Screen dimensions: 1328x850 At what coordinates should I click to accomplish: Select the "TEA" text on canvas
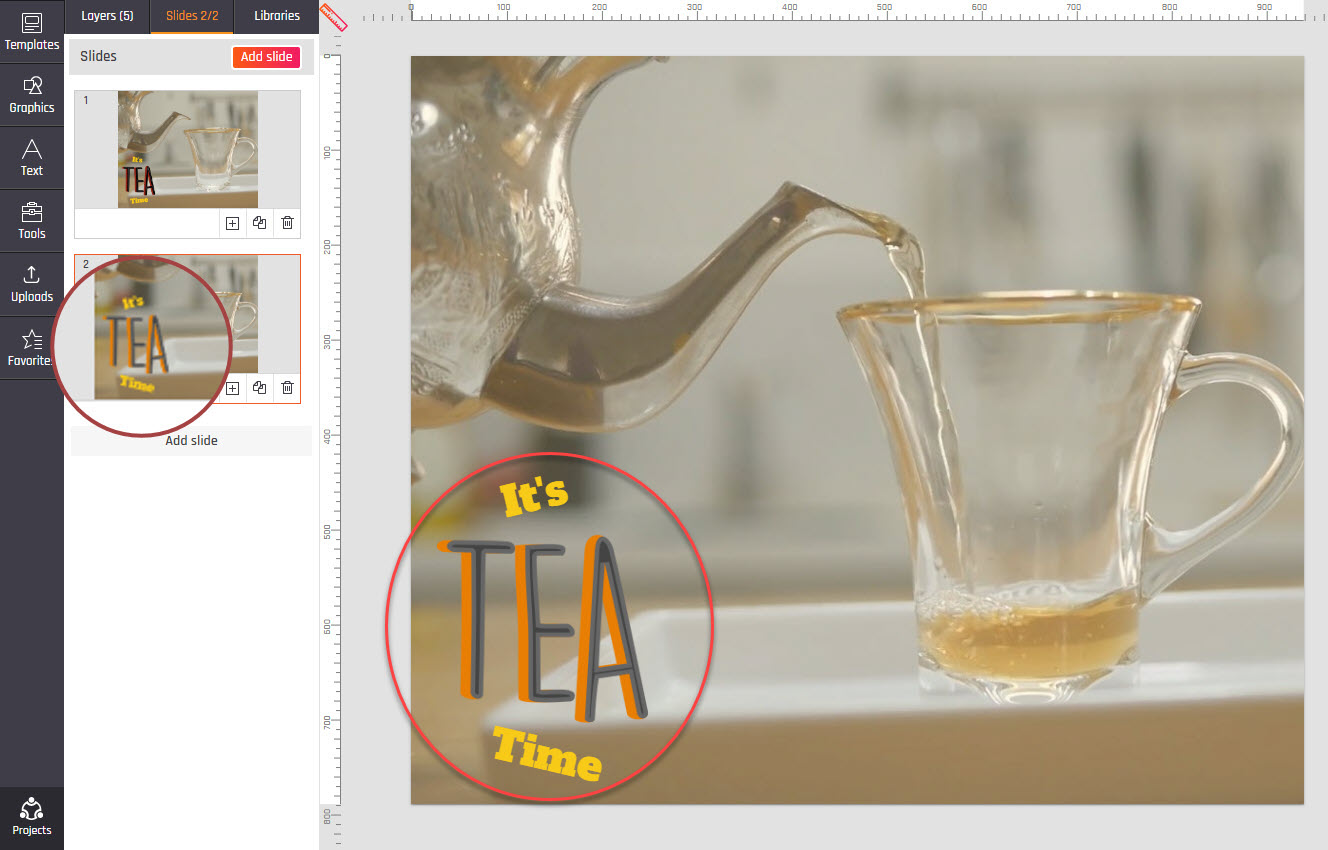pos(543,628)
